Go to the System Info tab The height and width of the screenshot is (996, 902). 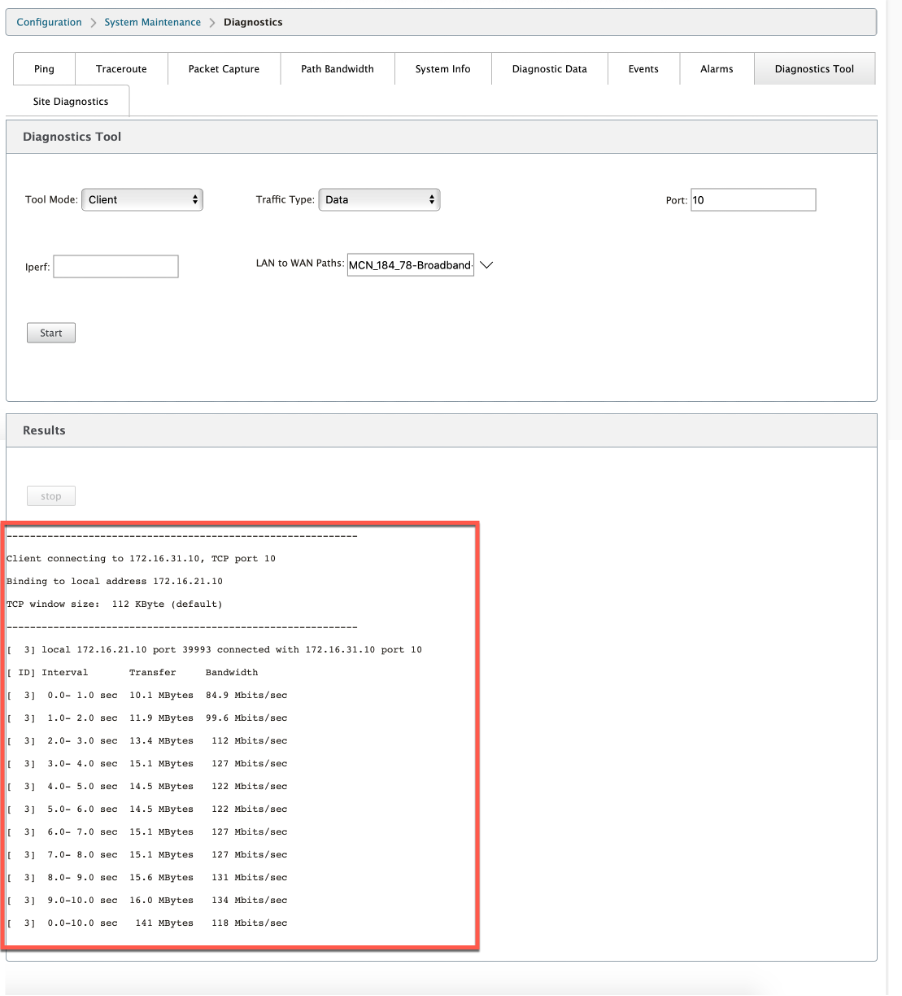(443, 69)
